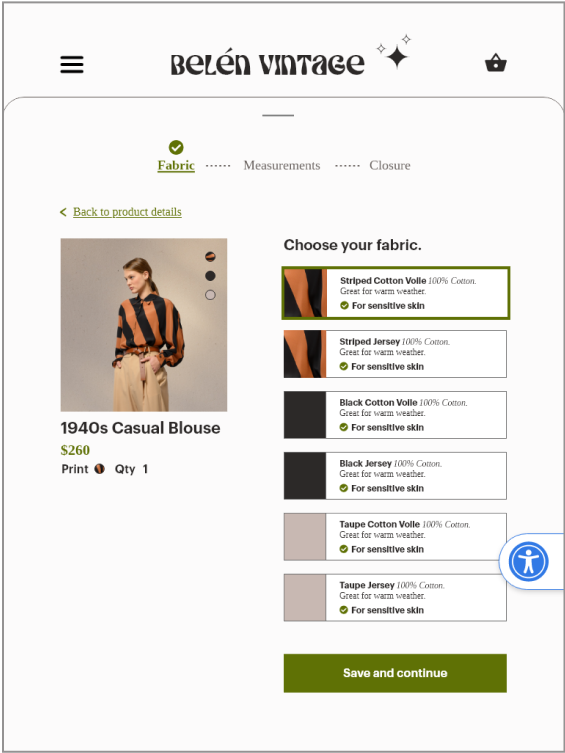Open the accessibility options widget

tap(529, 561)
